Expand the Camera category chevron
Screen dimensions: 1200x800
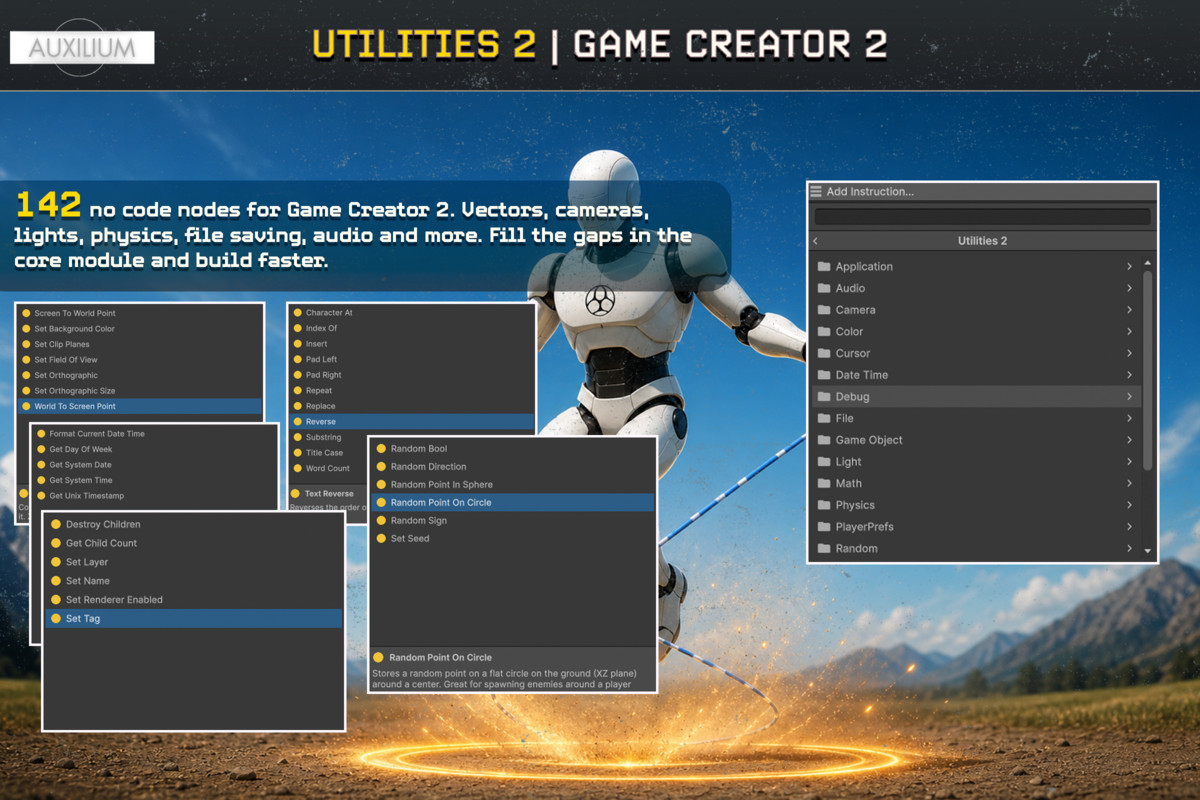click(1129, 310)
